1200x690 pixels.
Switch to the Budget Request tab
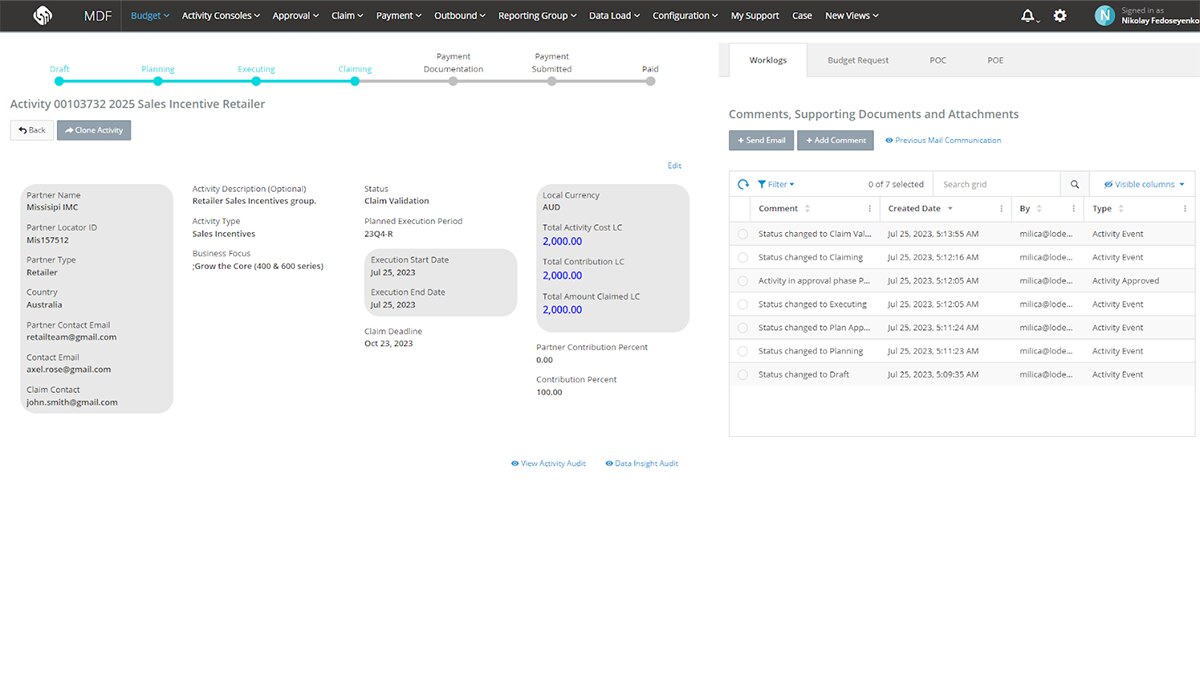pos(858,60)
